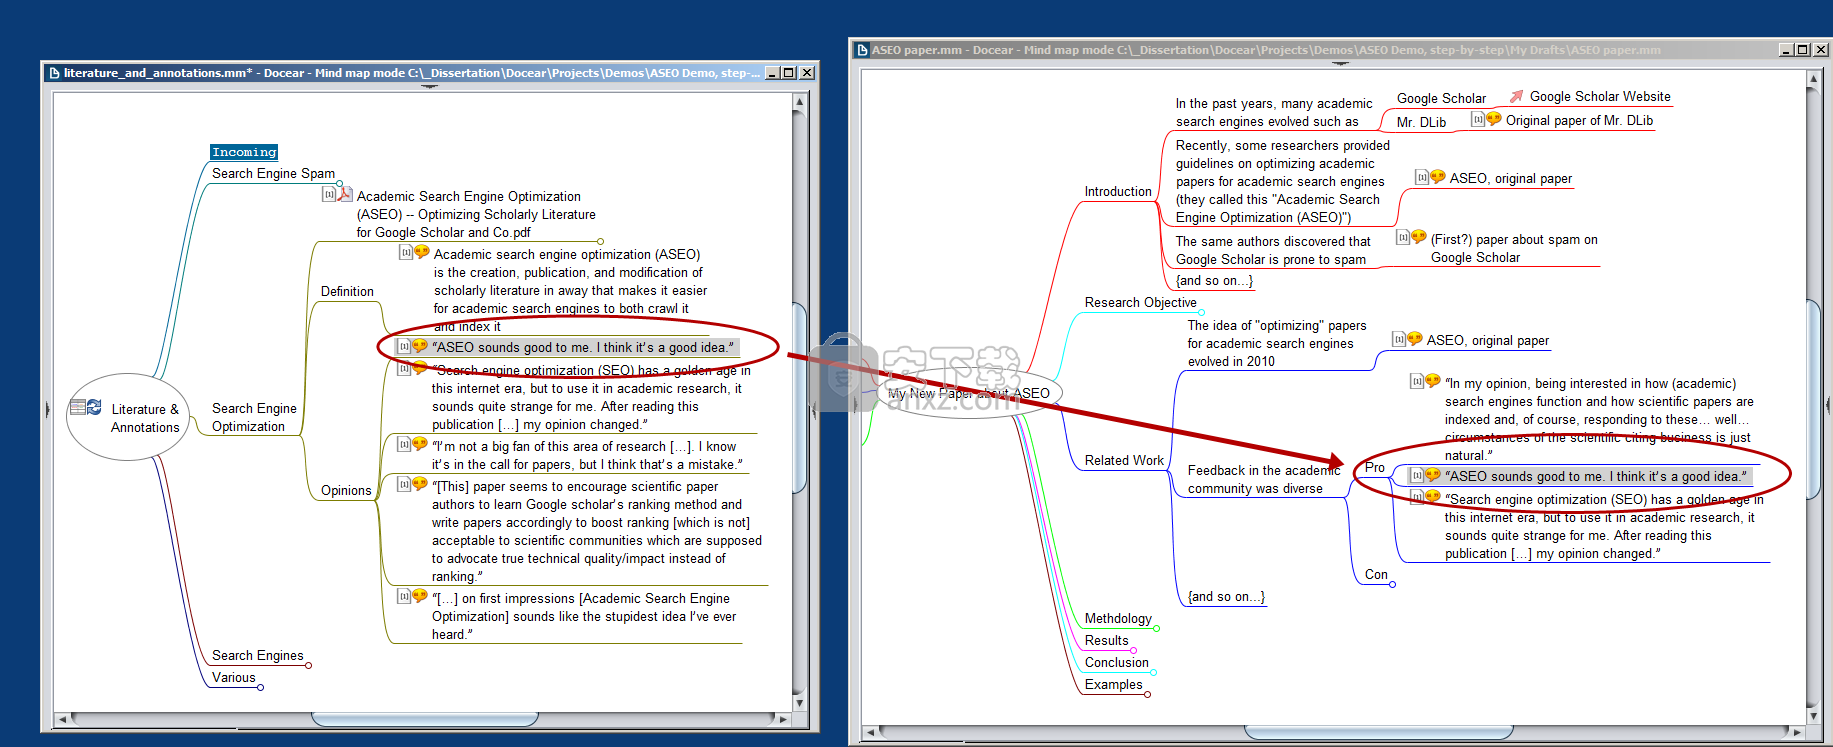Expand the Examples node fold circle
The width and height of the screenshot is (1833, 747).
(x=1147, y=694)
